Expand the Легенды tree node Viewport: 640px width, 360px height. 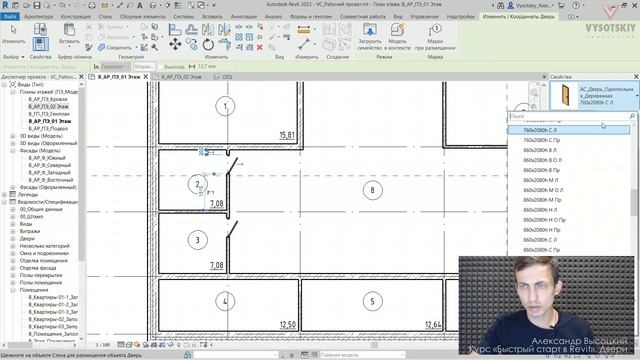4,195
